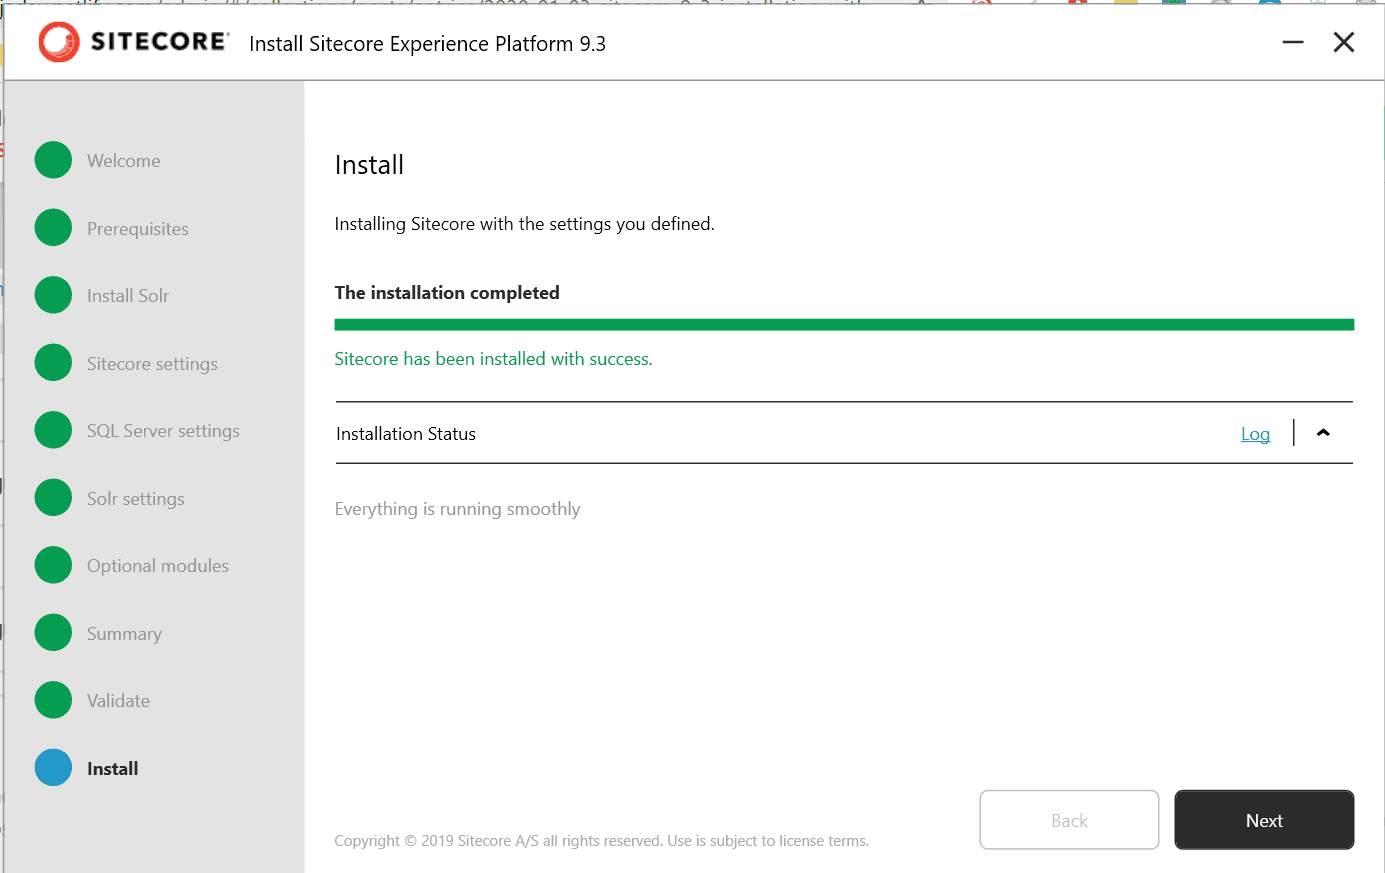
Task: Click the Sitecore logo
Action: [x=133, y=42]
